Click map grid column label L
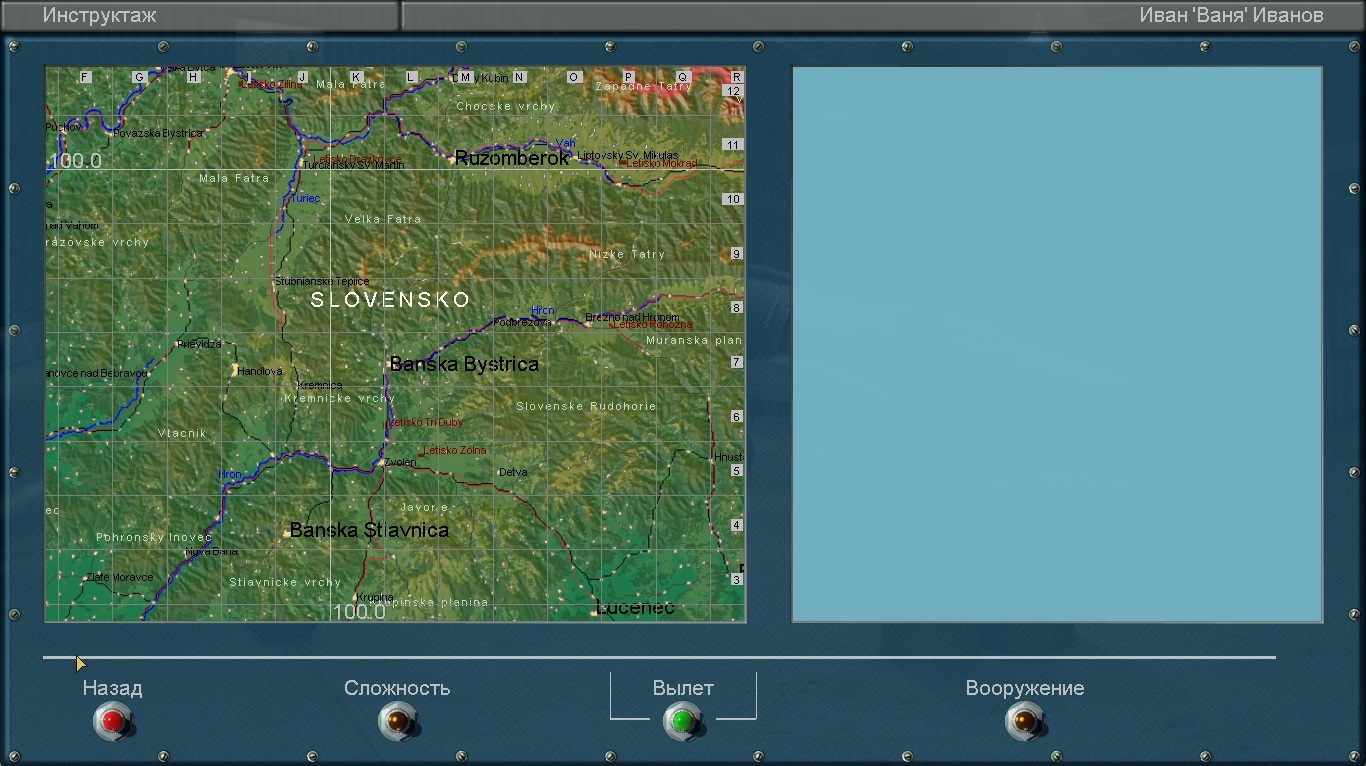This screenshot has height=766, width=1366. click(410, 77)
